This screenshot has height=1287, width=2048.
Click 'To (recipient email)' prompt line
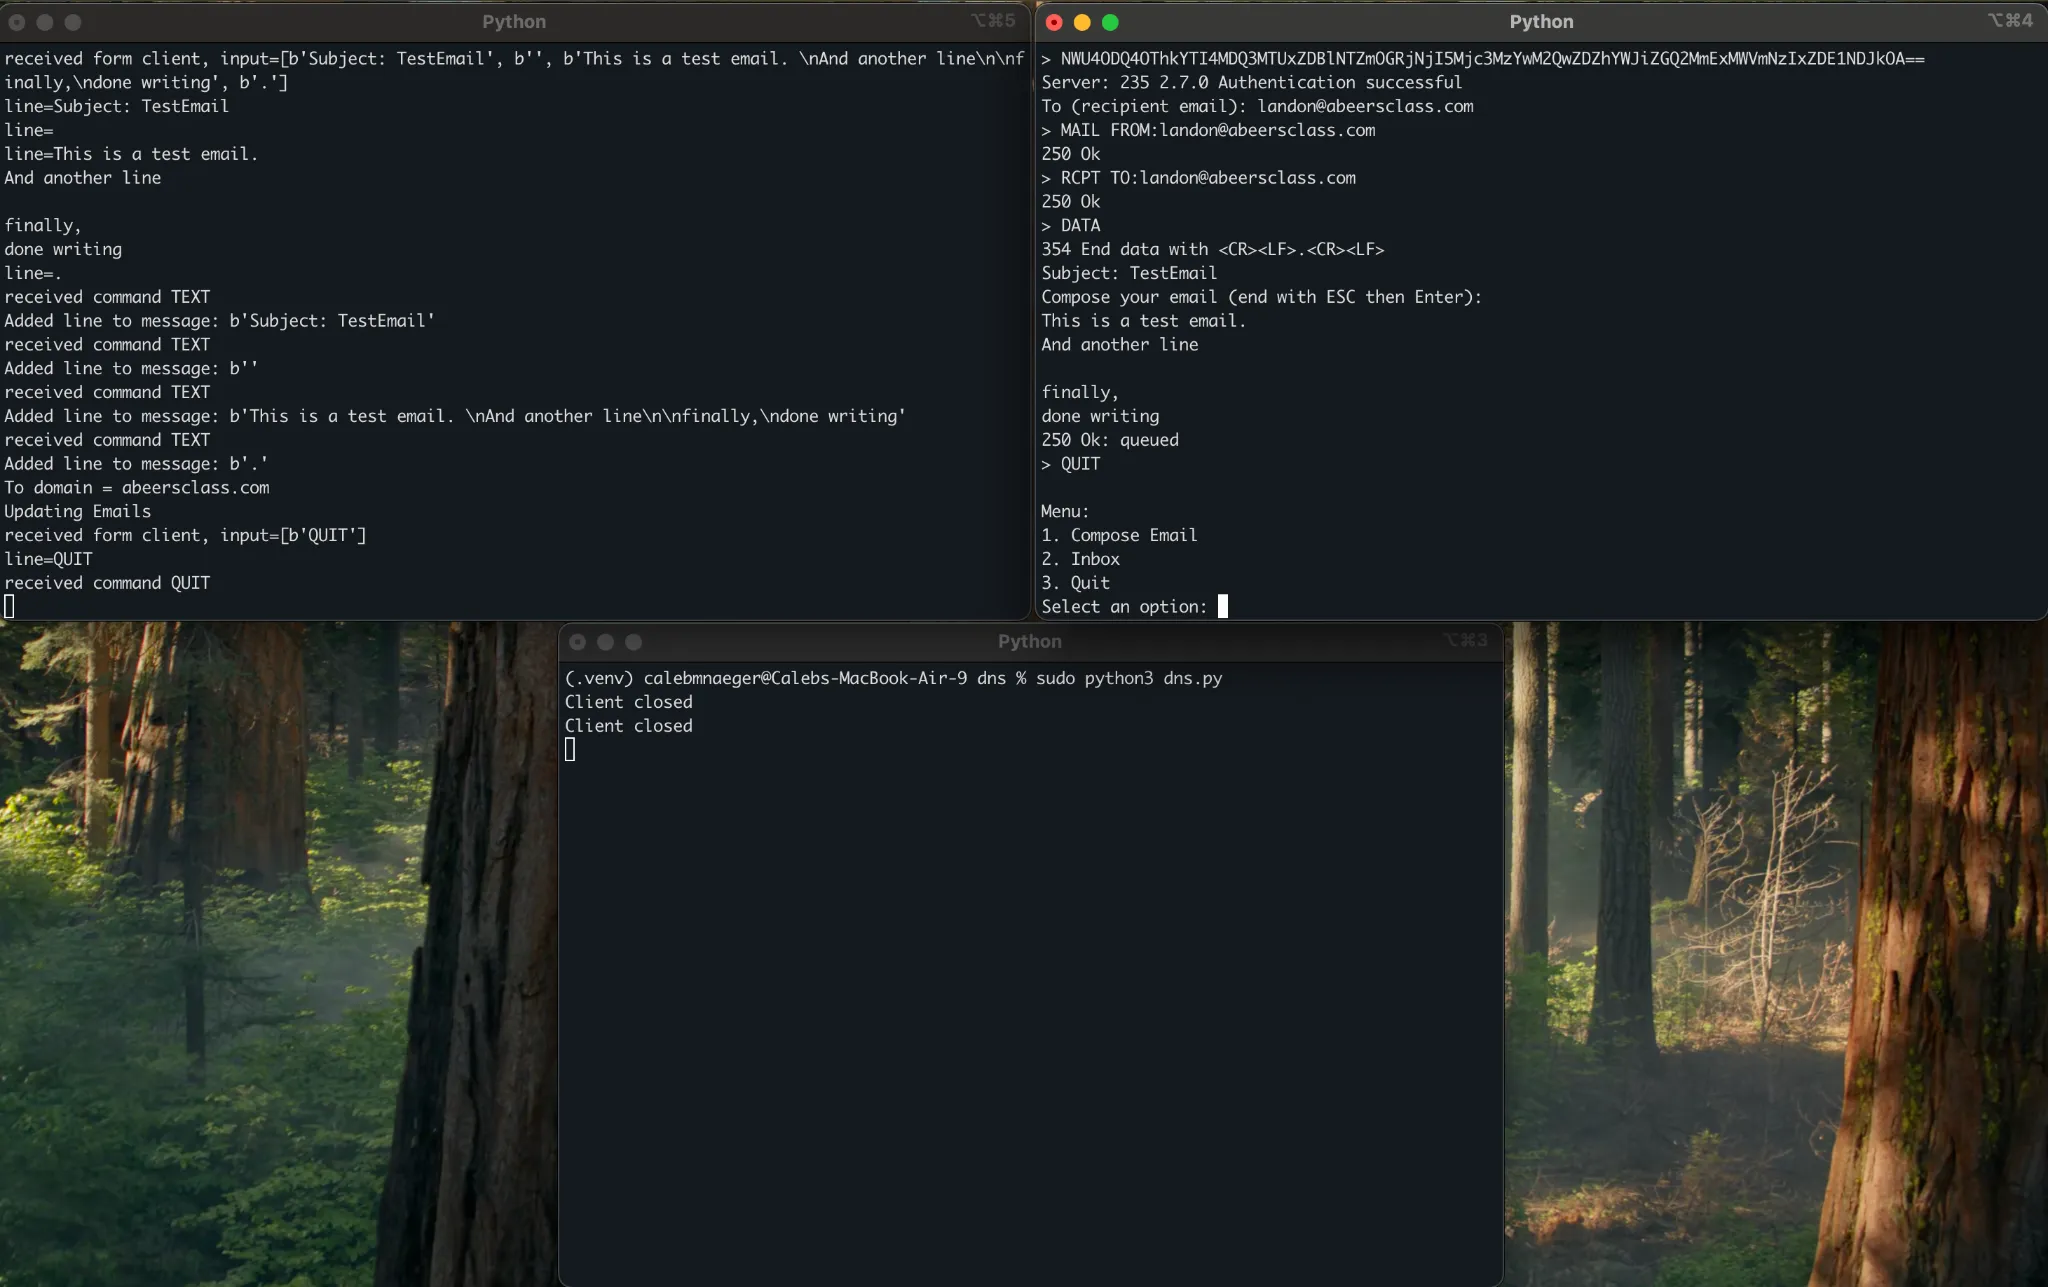pos(1257,106)
